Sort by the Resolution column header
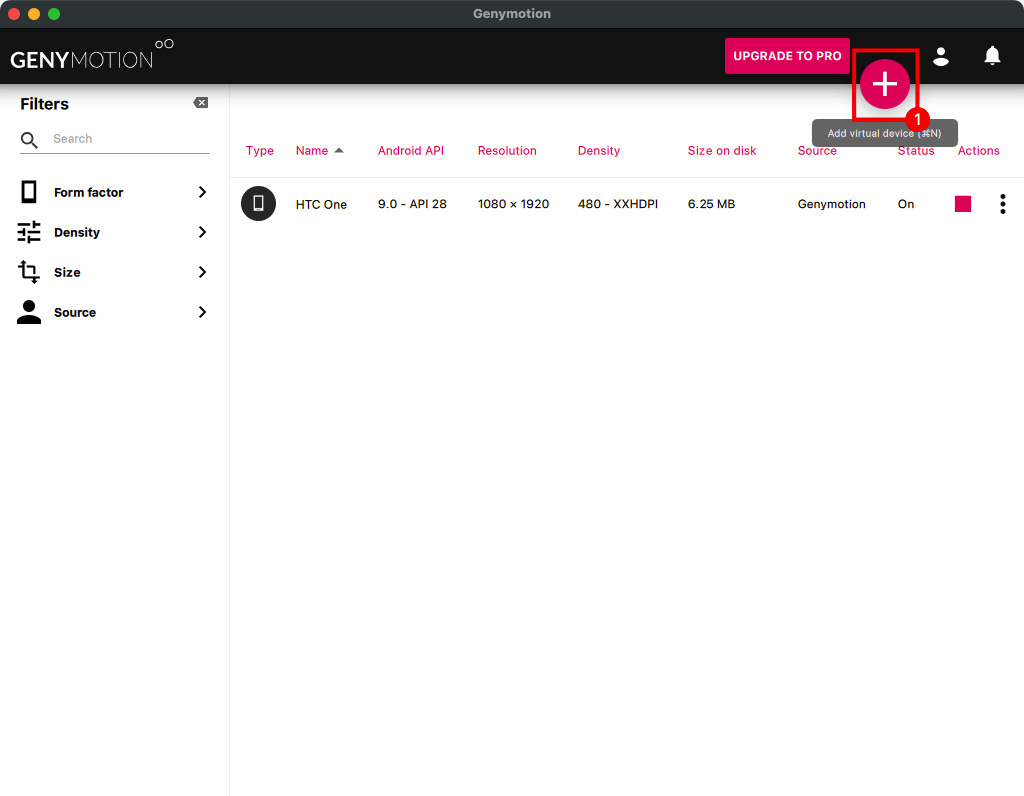This screenshot has width=1024, height=796. [x=507, y=151]
